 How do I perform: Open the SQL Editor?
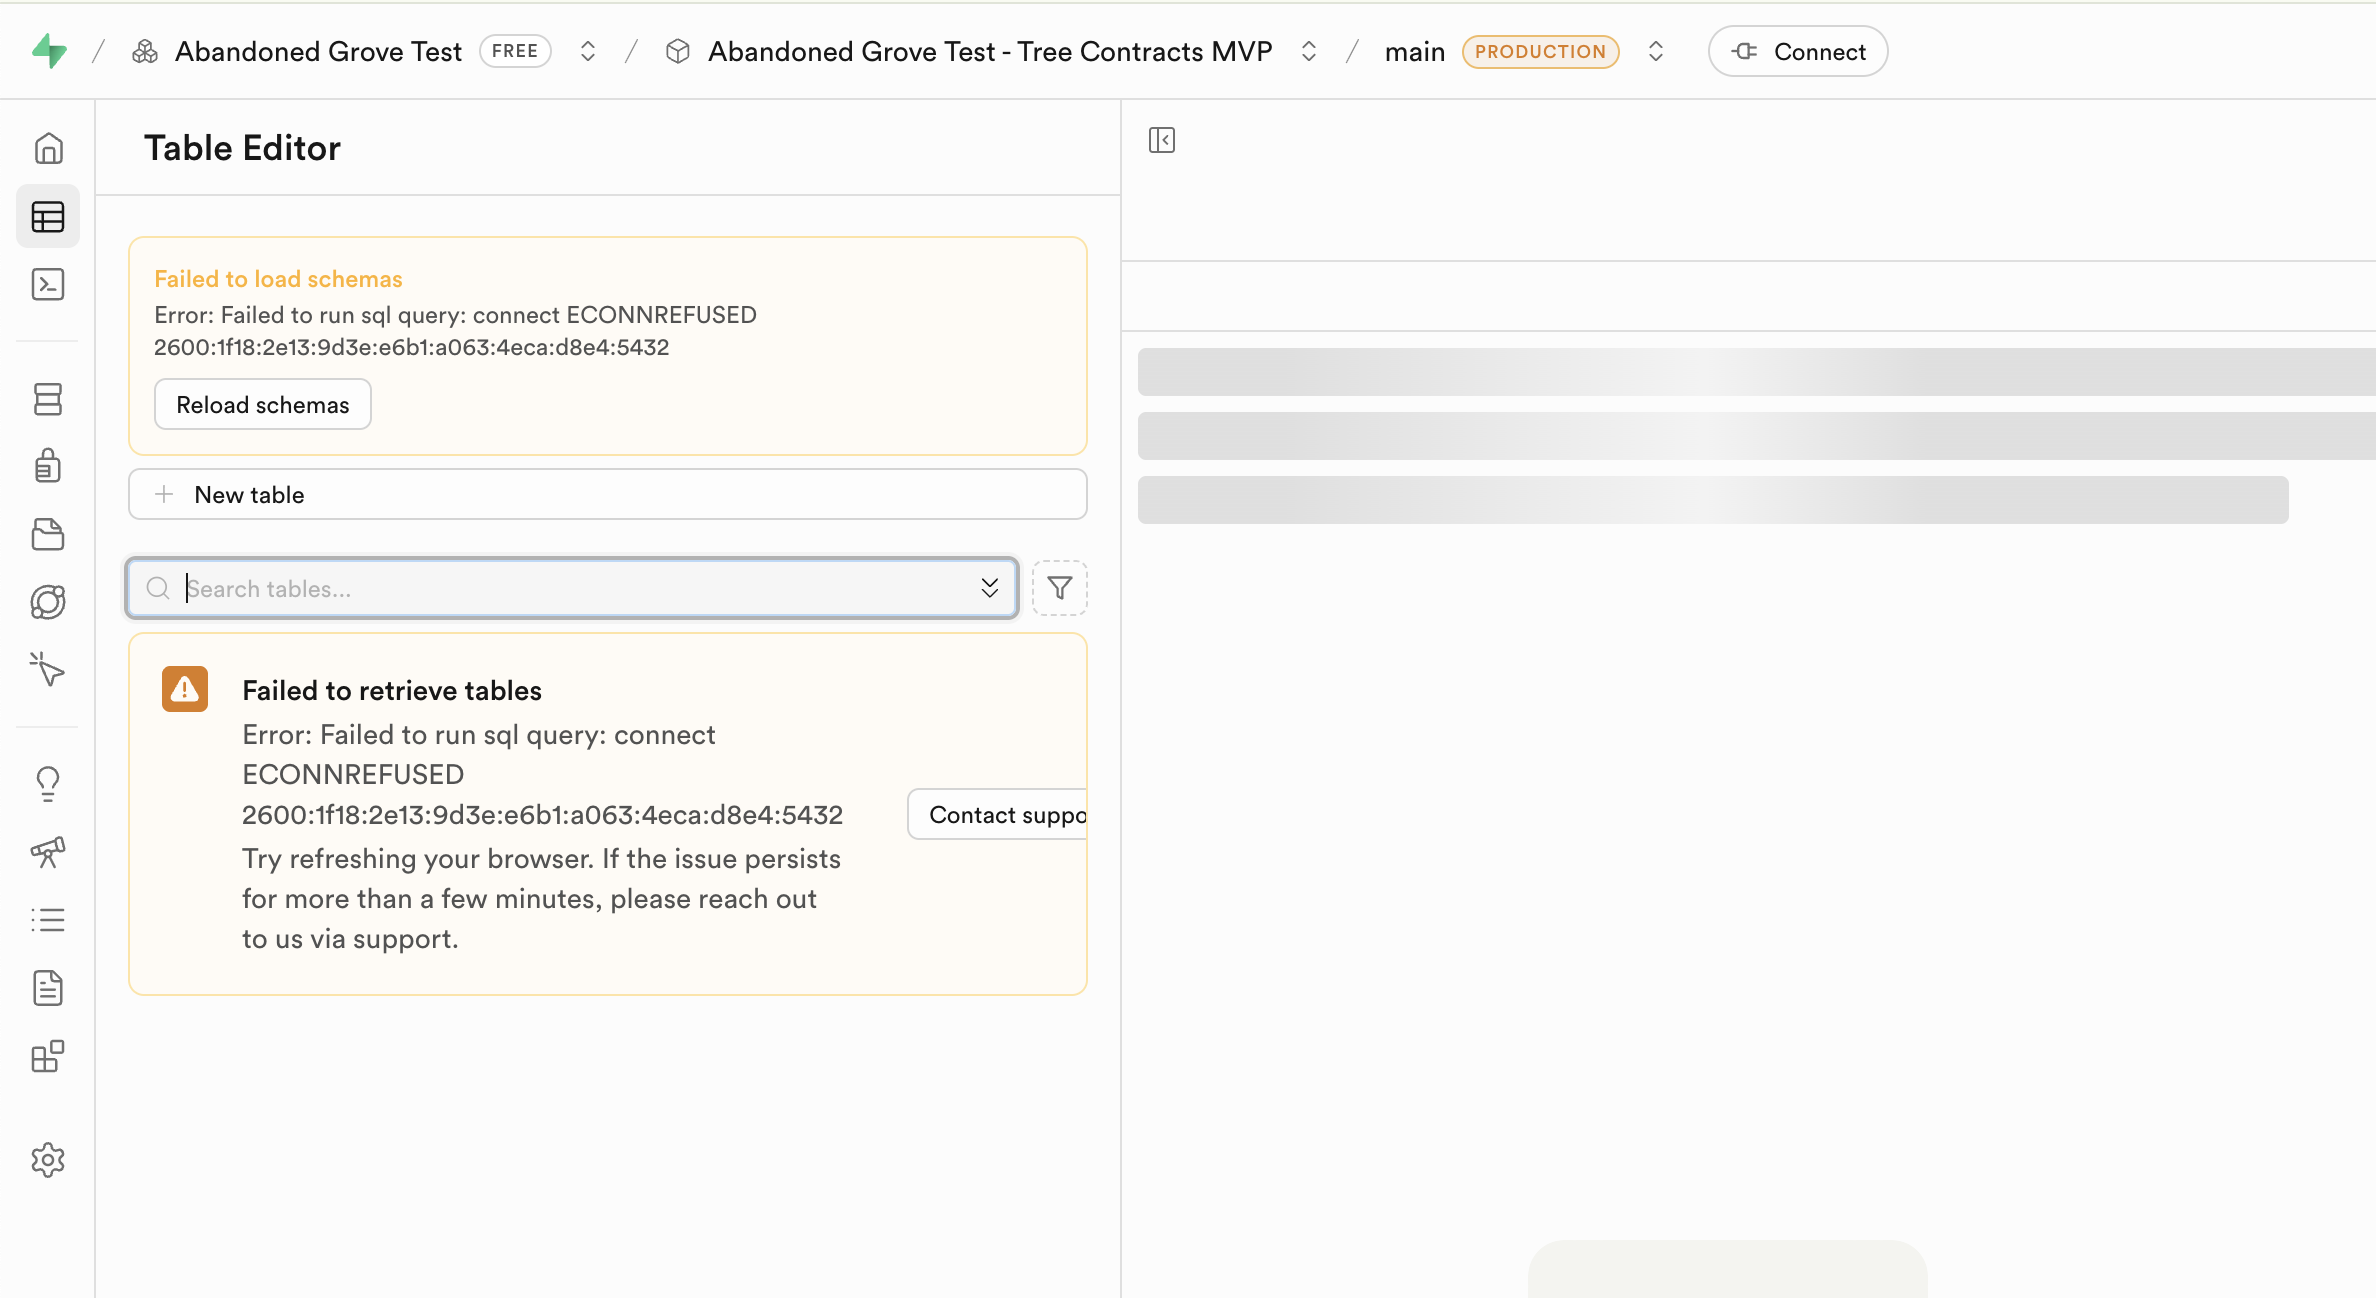[x=48, y=284]
